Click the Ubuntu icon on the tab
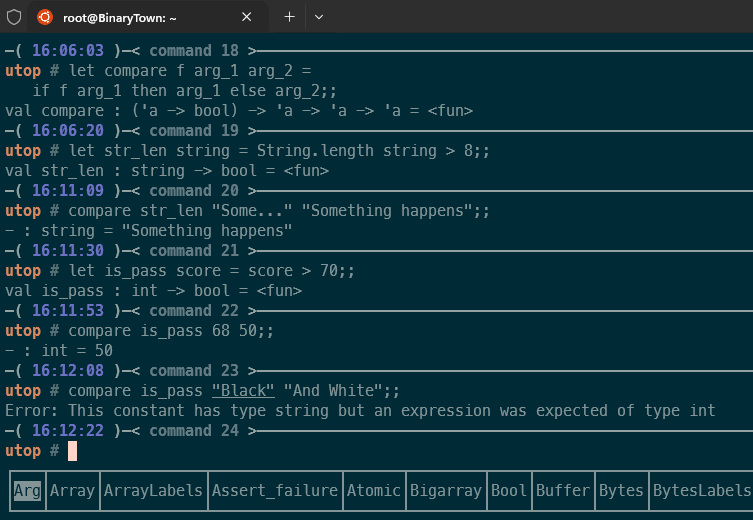The width and height of the screenshot is (753, 520). tap(45, 17)
